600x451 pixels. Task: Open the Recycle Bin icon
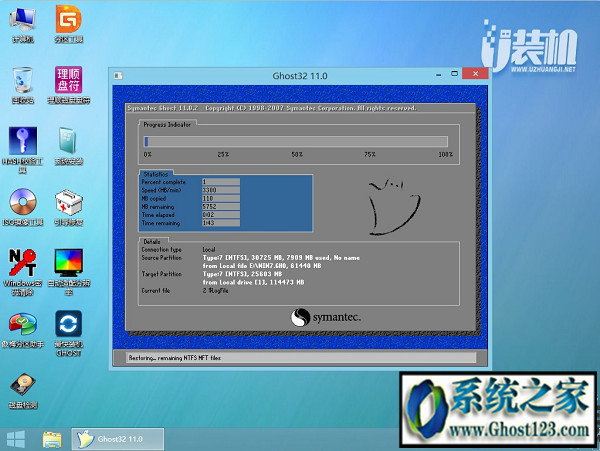(23, 85)
